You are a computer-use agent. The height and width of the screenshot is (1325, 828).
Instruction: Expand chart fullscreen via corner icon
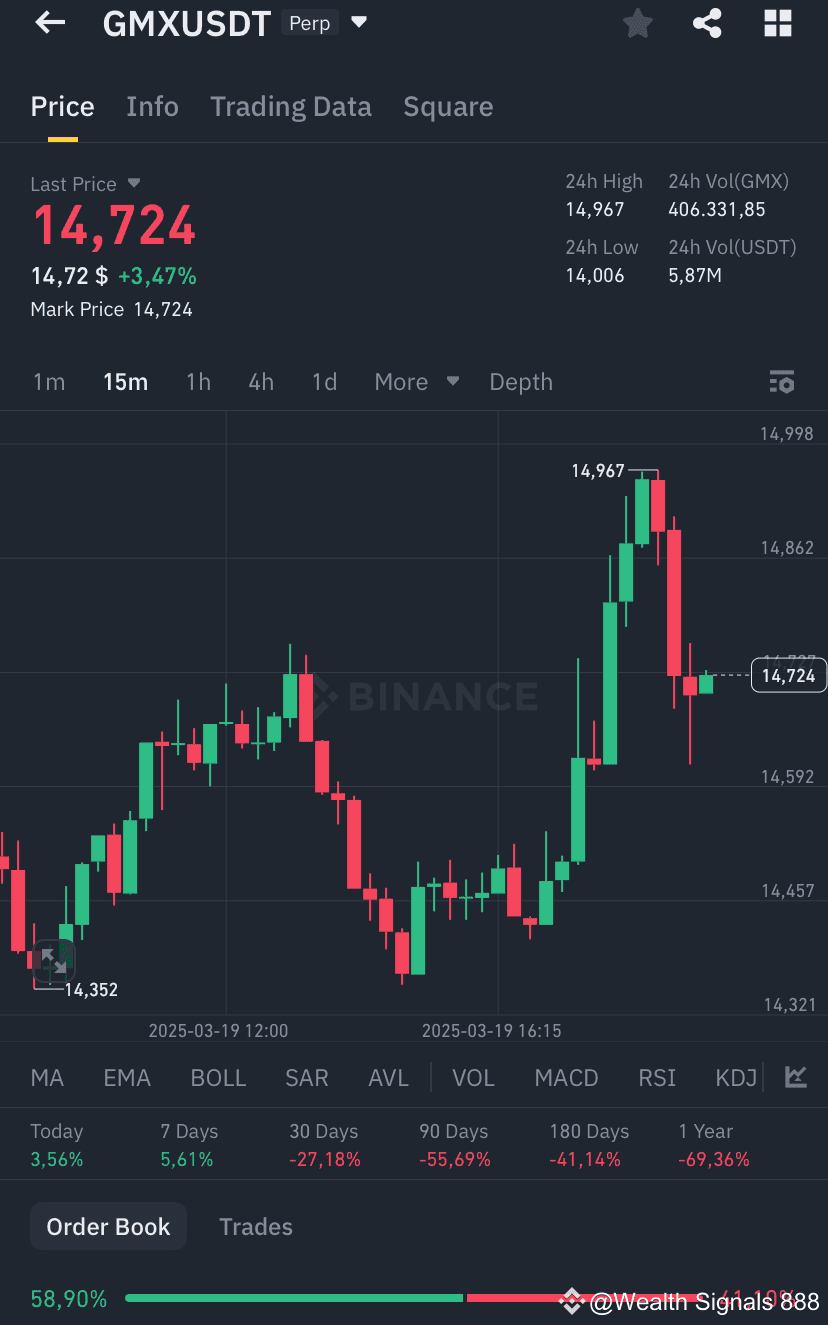55,961
